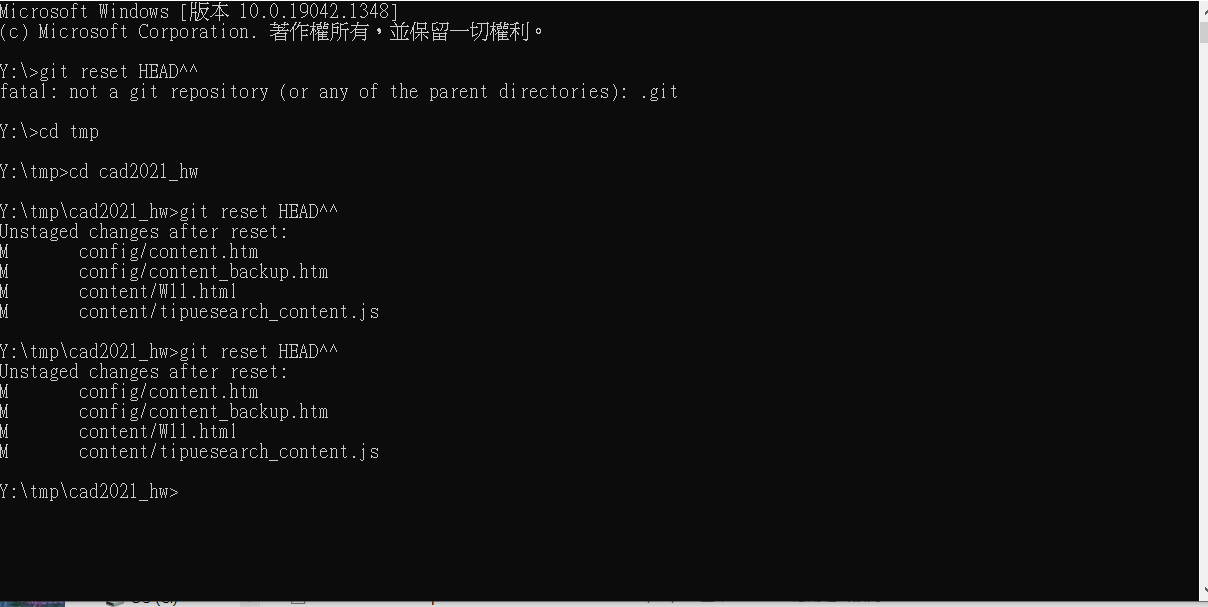Screen dimensions: 1208x607
Task: Click the second content/W11.html entry
Action: (158, 432)
